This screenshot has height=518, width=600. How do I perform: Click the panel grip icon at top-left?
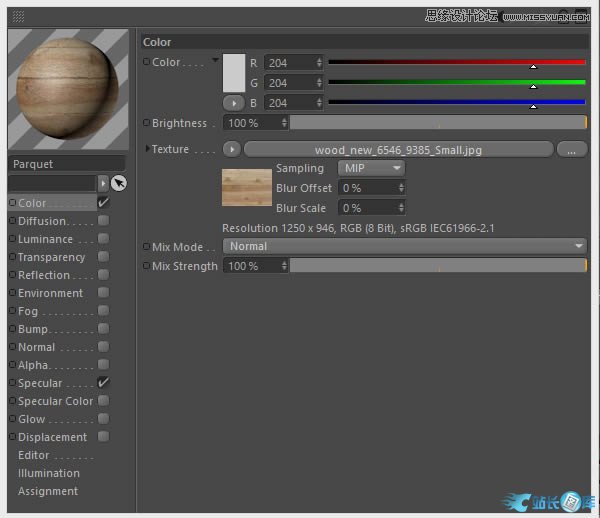[x=18, y=16]
